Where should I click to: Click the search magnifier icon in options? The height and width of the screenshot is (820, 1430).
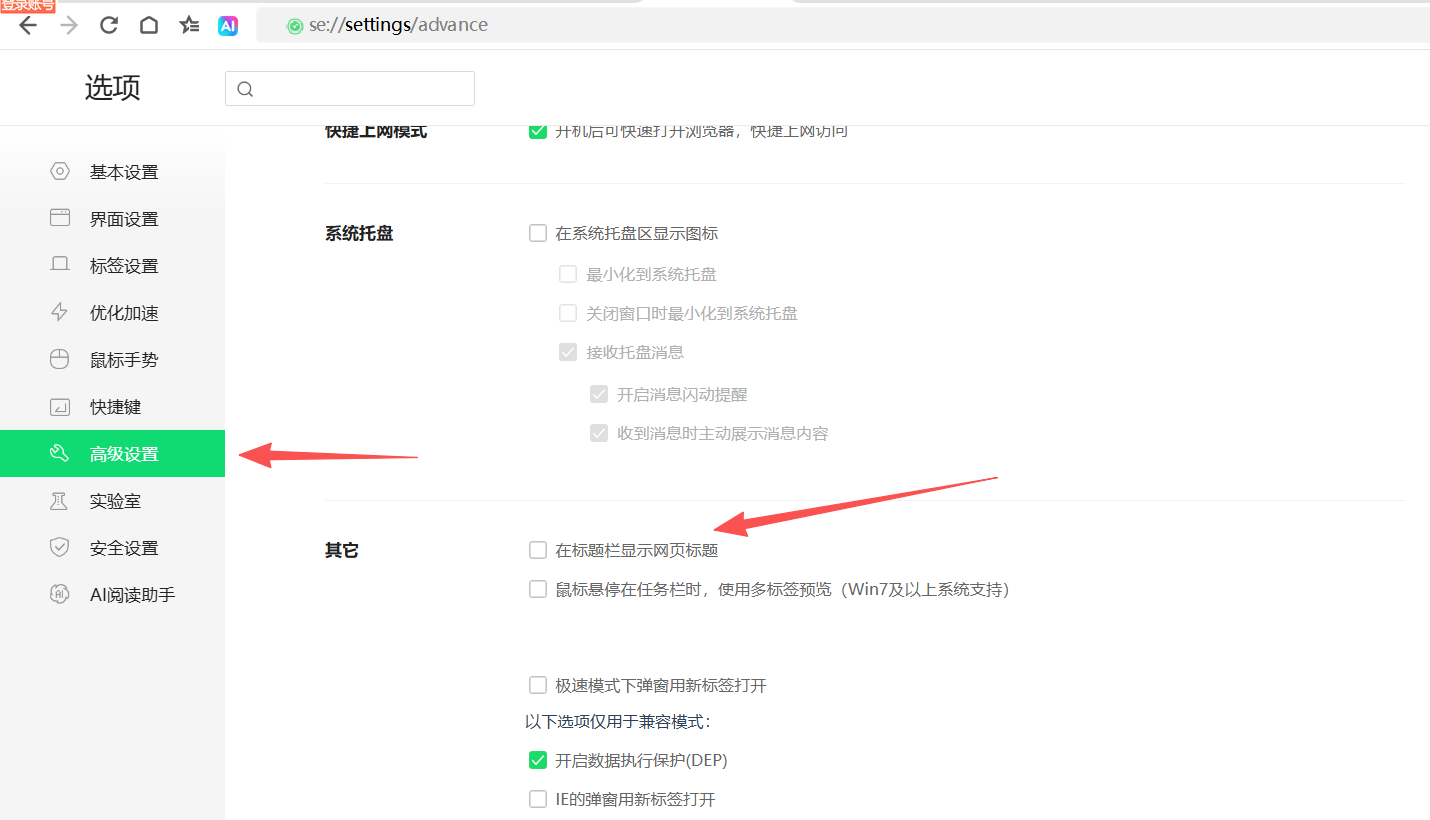[x=245, y=89]
